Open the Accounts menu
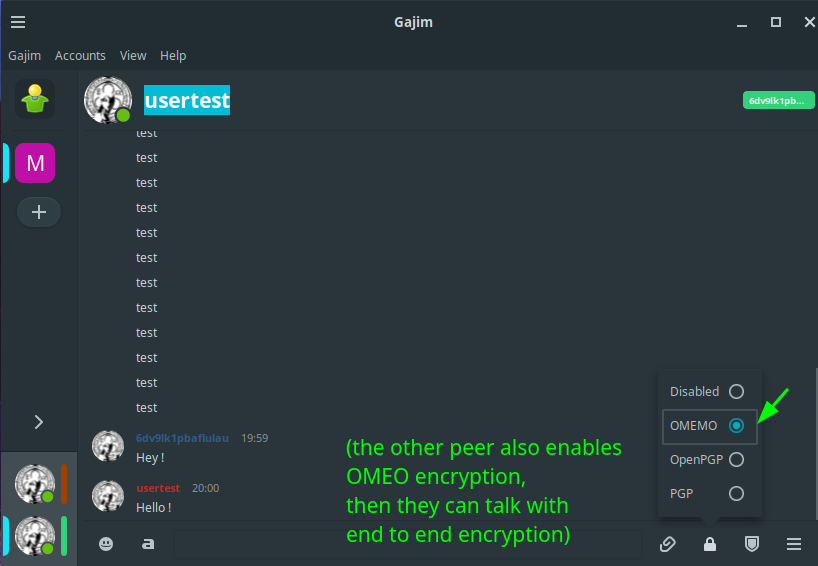The image size is (818, 566). pyautogui.click(x=80, y=55)
